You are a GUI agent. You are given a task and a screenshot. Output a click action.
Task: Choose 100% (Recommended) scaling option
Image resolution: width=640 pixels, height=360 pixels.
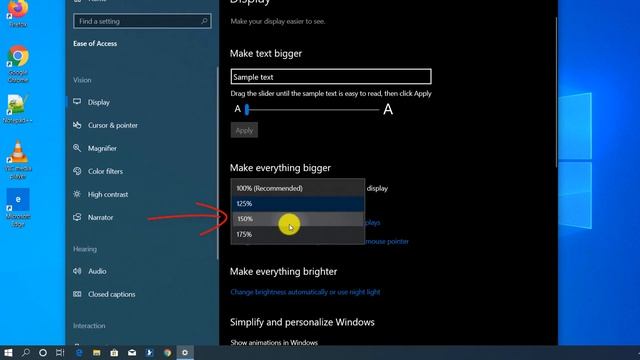tap(298, 188)
